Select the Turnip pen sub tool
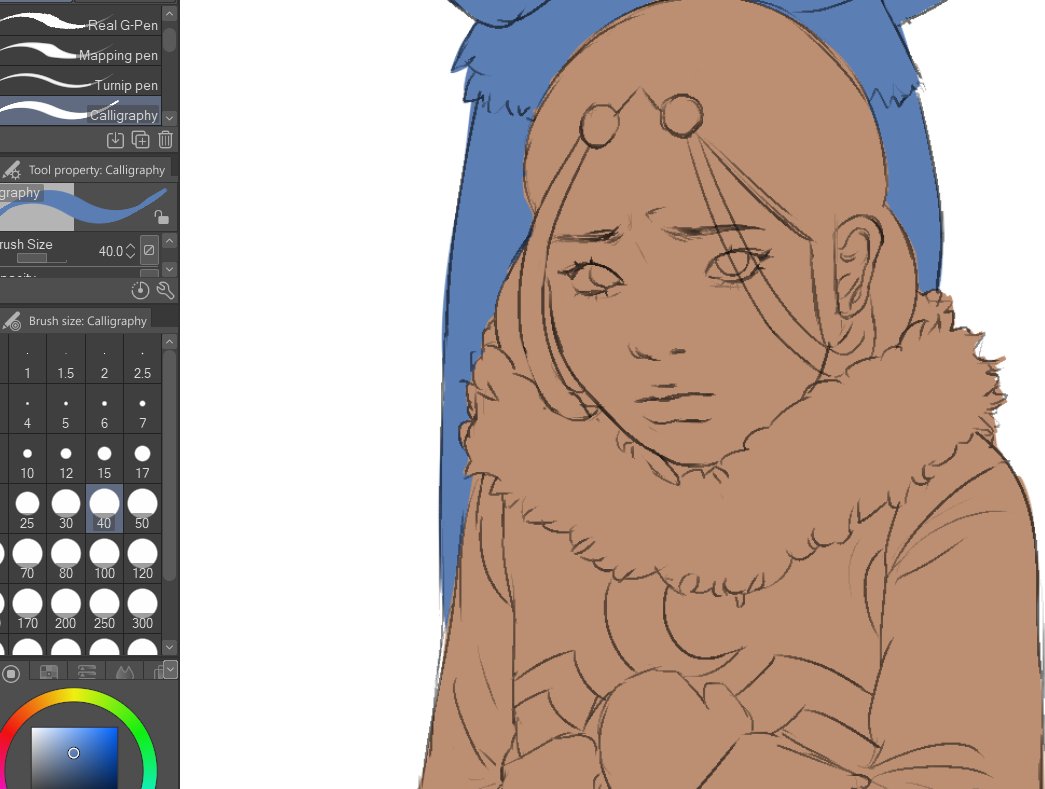Screen dimensions: 1045x789 tap(80, 81)
